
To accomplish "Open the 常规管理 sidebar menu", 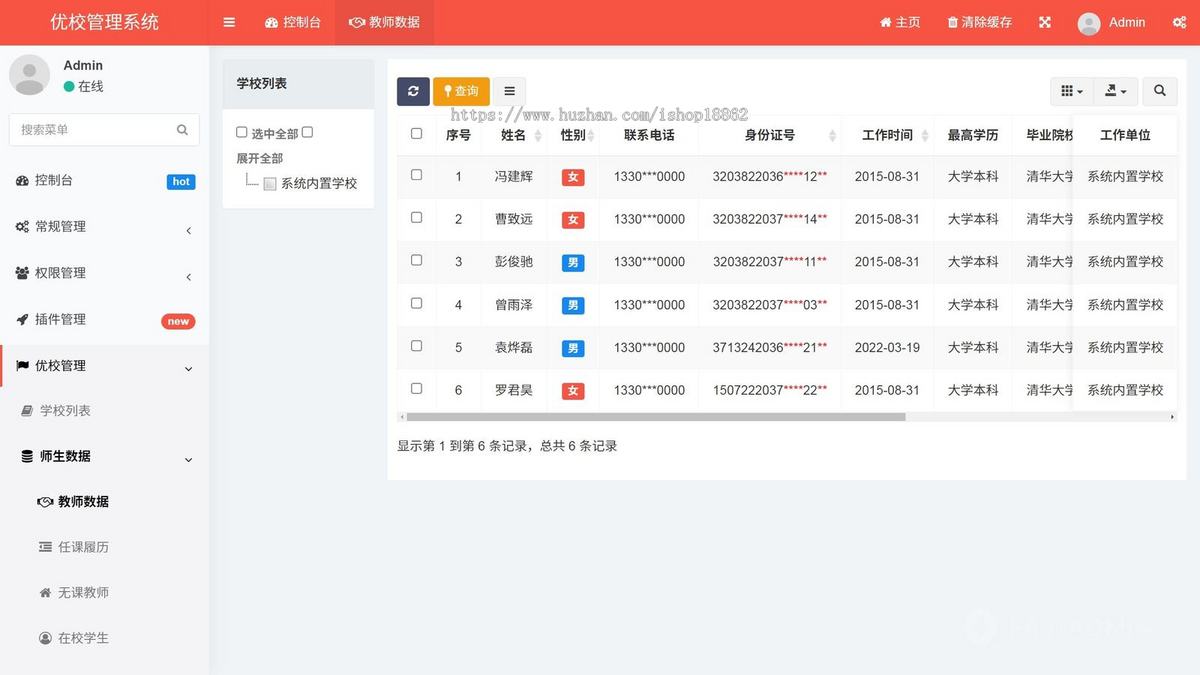I will [x=104, y=226].
